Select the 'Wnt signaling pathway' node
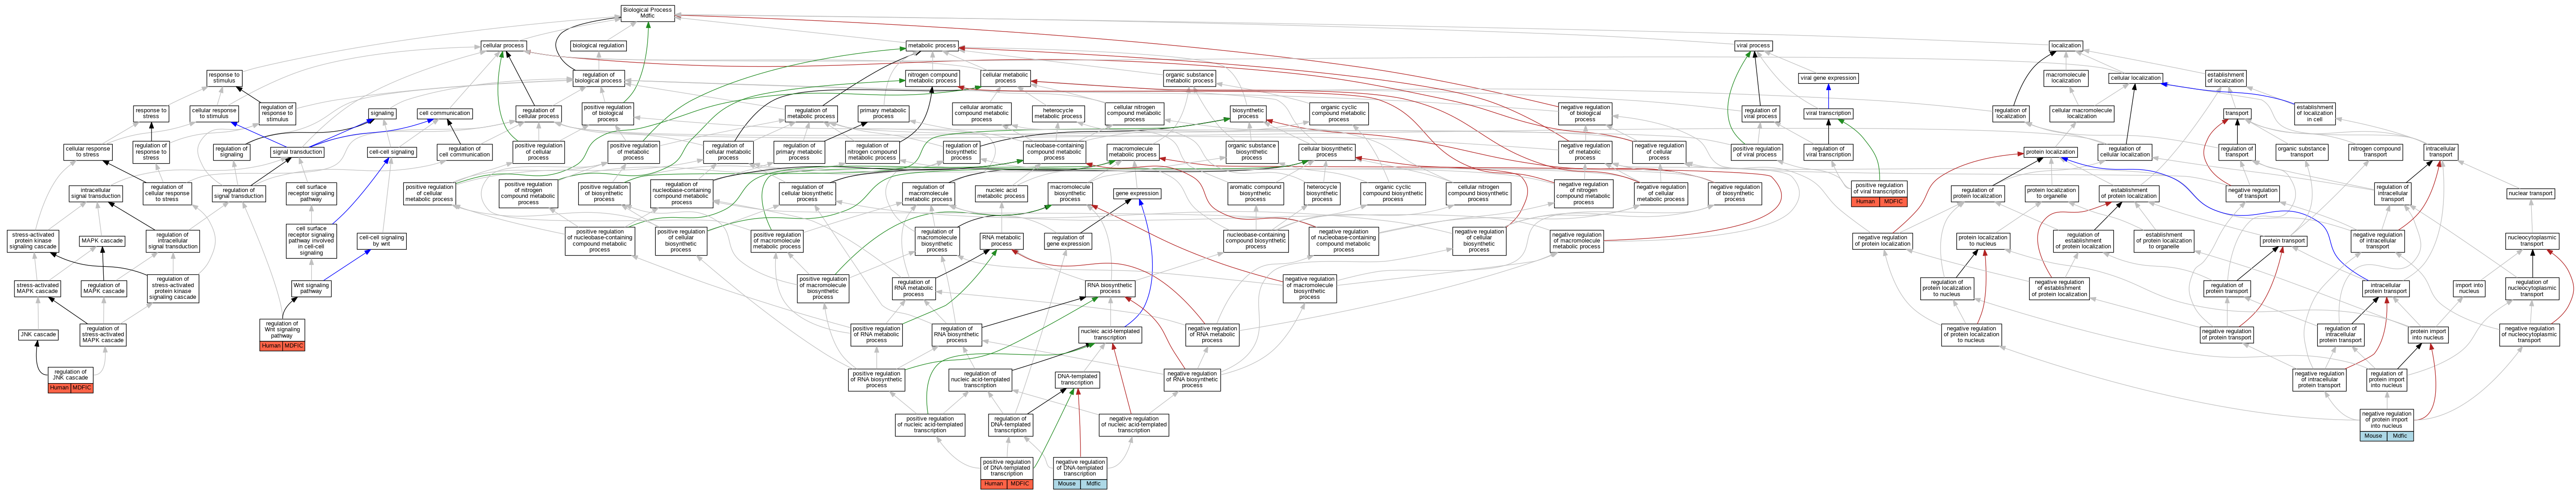 tap(311, 288)
